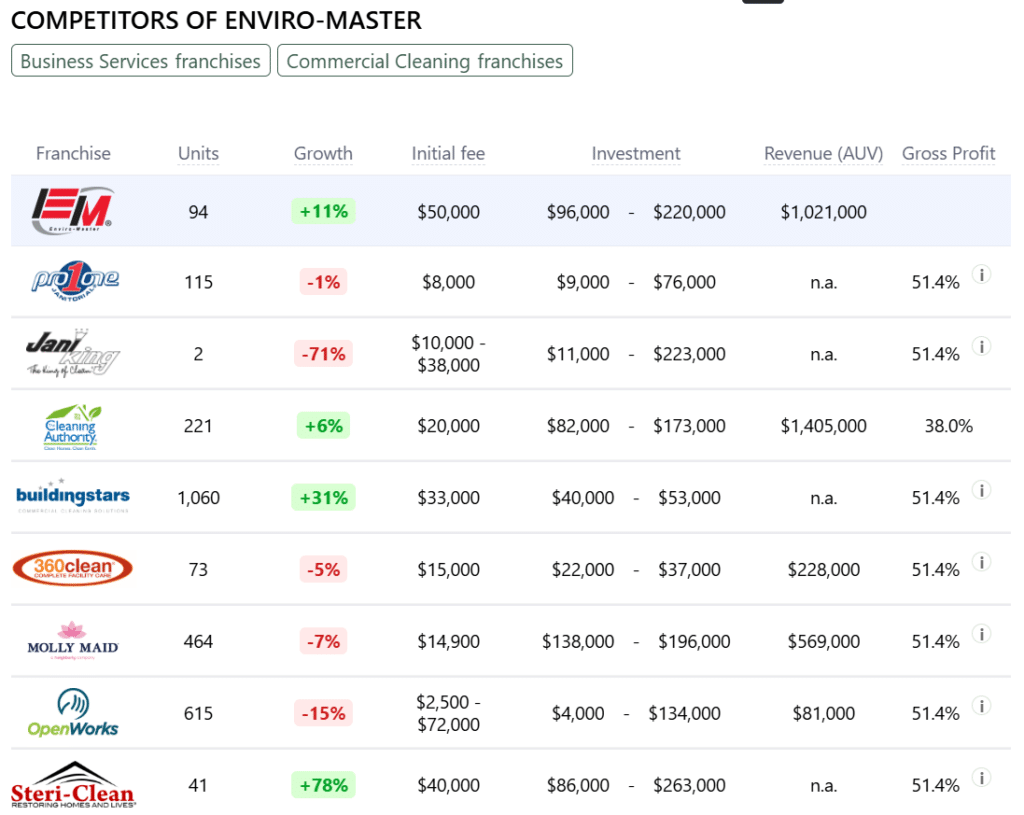Image resolution: width=1024 pixels, height=815 pixels.
Task: Click the Initial fee column header
Action: (448, 153)
